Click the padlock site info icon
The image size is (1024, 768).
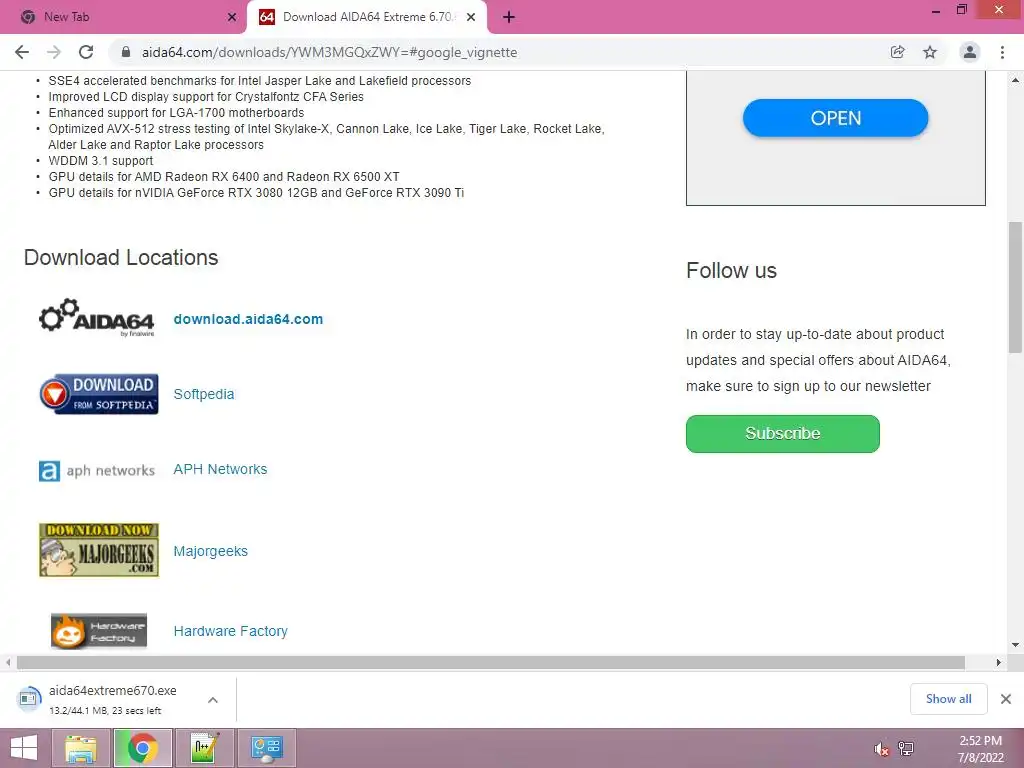coord(126,52)
